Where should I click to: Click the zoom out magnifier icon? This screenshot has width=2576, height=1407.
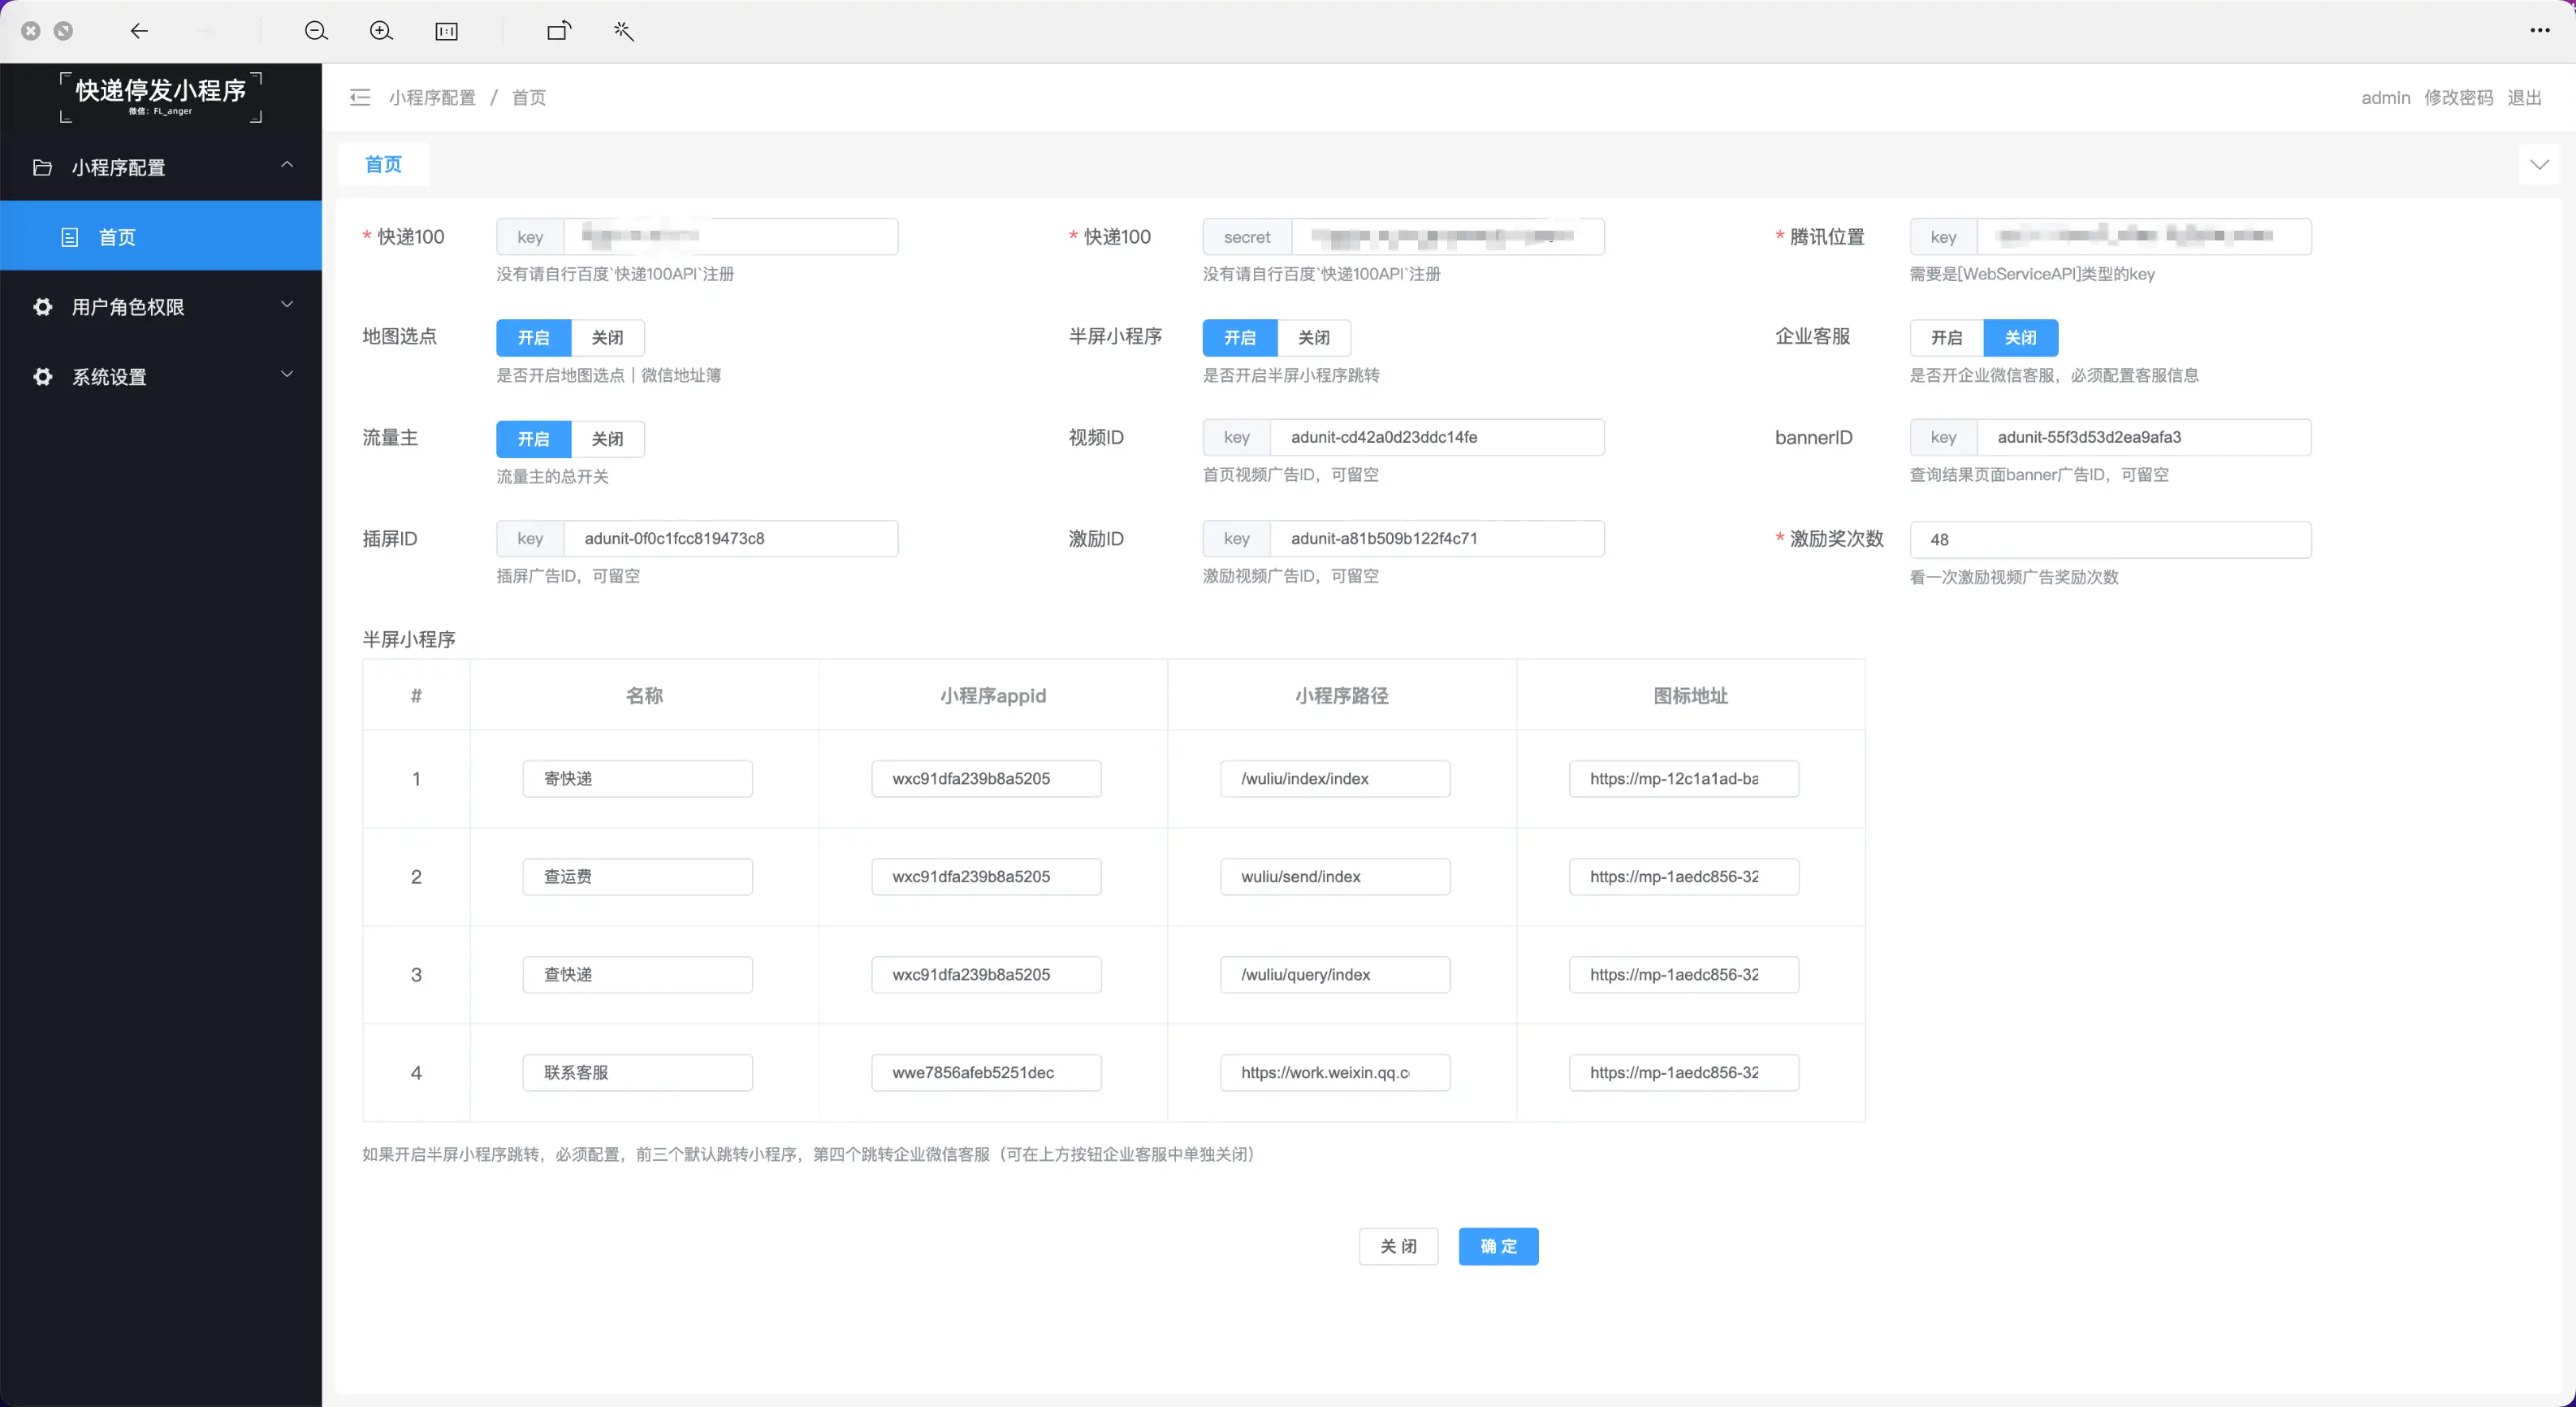coord(316,31)
